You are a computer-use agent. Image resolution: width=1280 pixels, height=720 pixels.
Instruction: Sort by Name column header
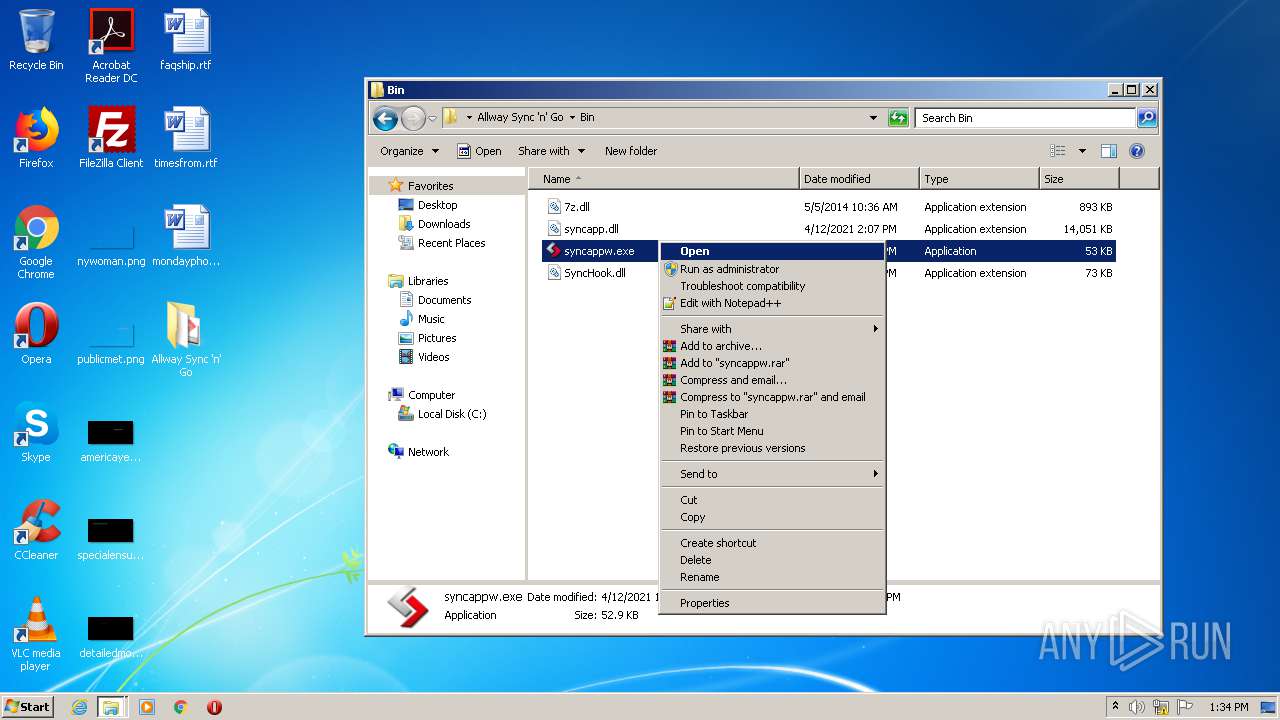pos(666,179)
